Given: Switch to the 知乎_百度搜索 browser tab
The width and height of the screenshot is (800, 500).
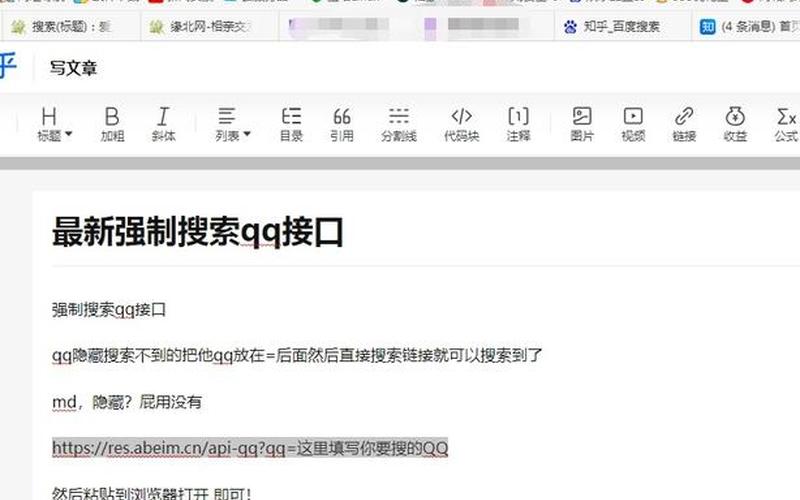Looking at the screenshot, I should 623,27.
